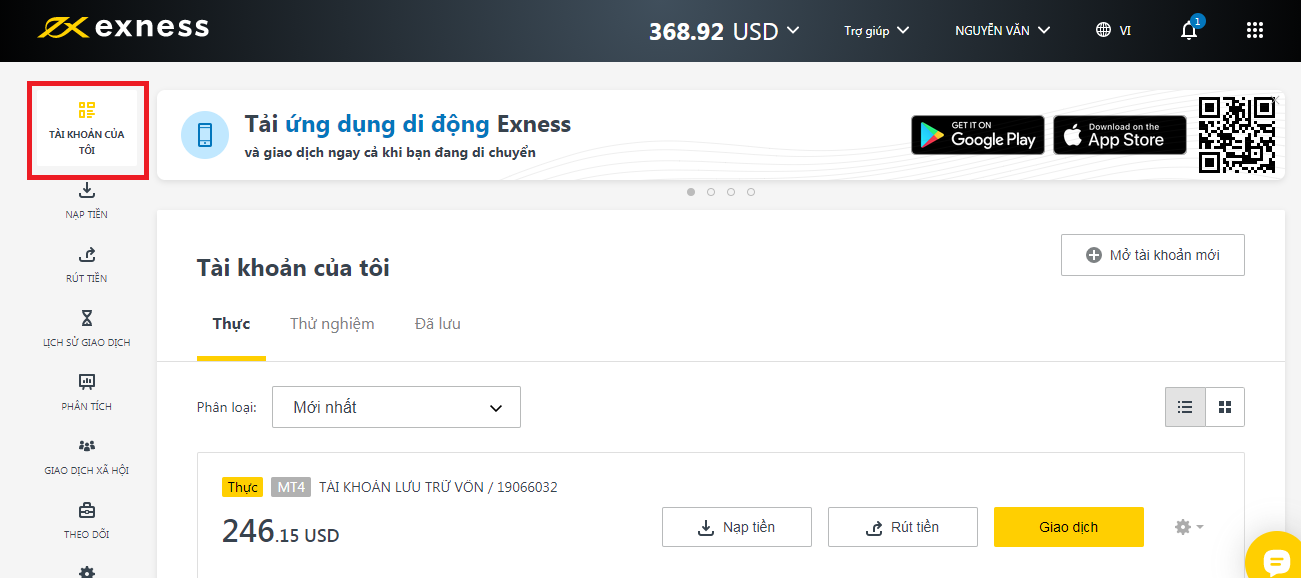Switch account display to list view
This screenshot has width=1301, height=578.
coord(1185,407)
